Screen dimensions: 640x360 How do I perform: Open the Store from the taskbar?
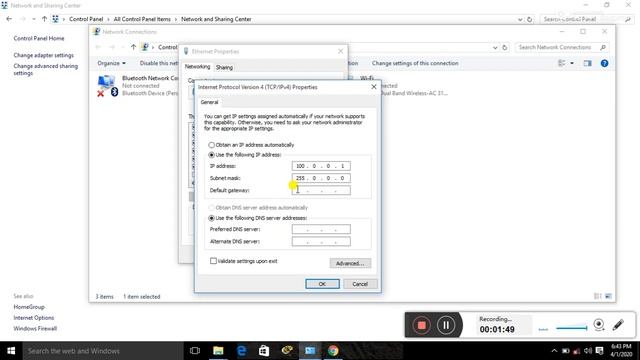(x=264, y=351)
